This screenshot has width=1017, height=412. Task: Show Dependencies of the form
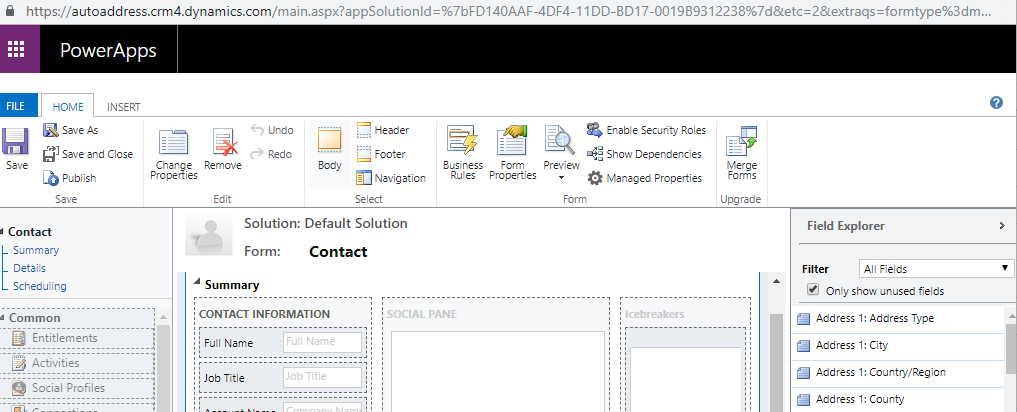[644, 154]
